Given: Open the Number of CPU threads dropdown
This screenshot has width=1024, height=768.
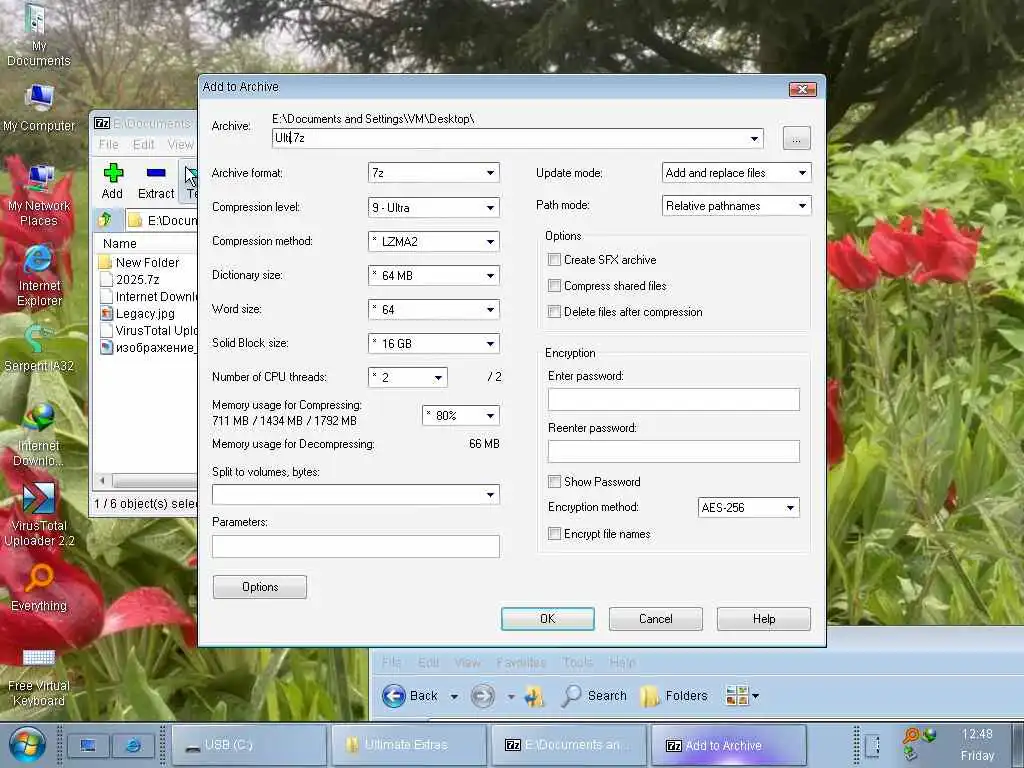Looking at the screenshot, I should pyautogui.click(x=408, y=377).
